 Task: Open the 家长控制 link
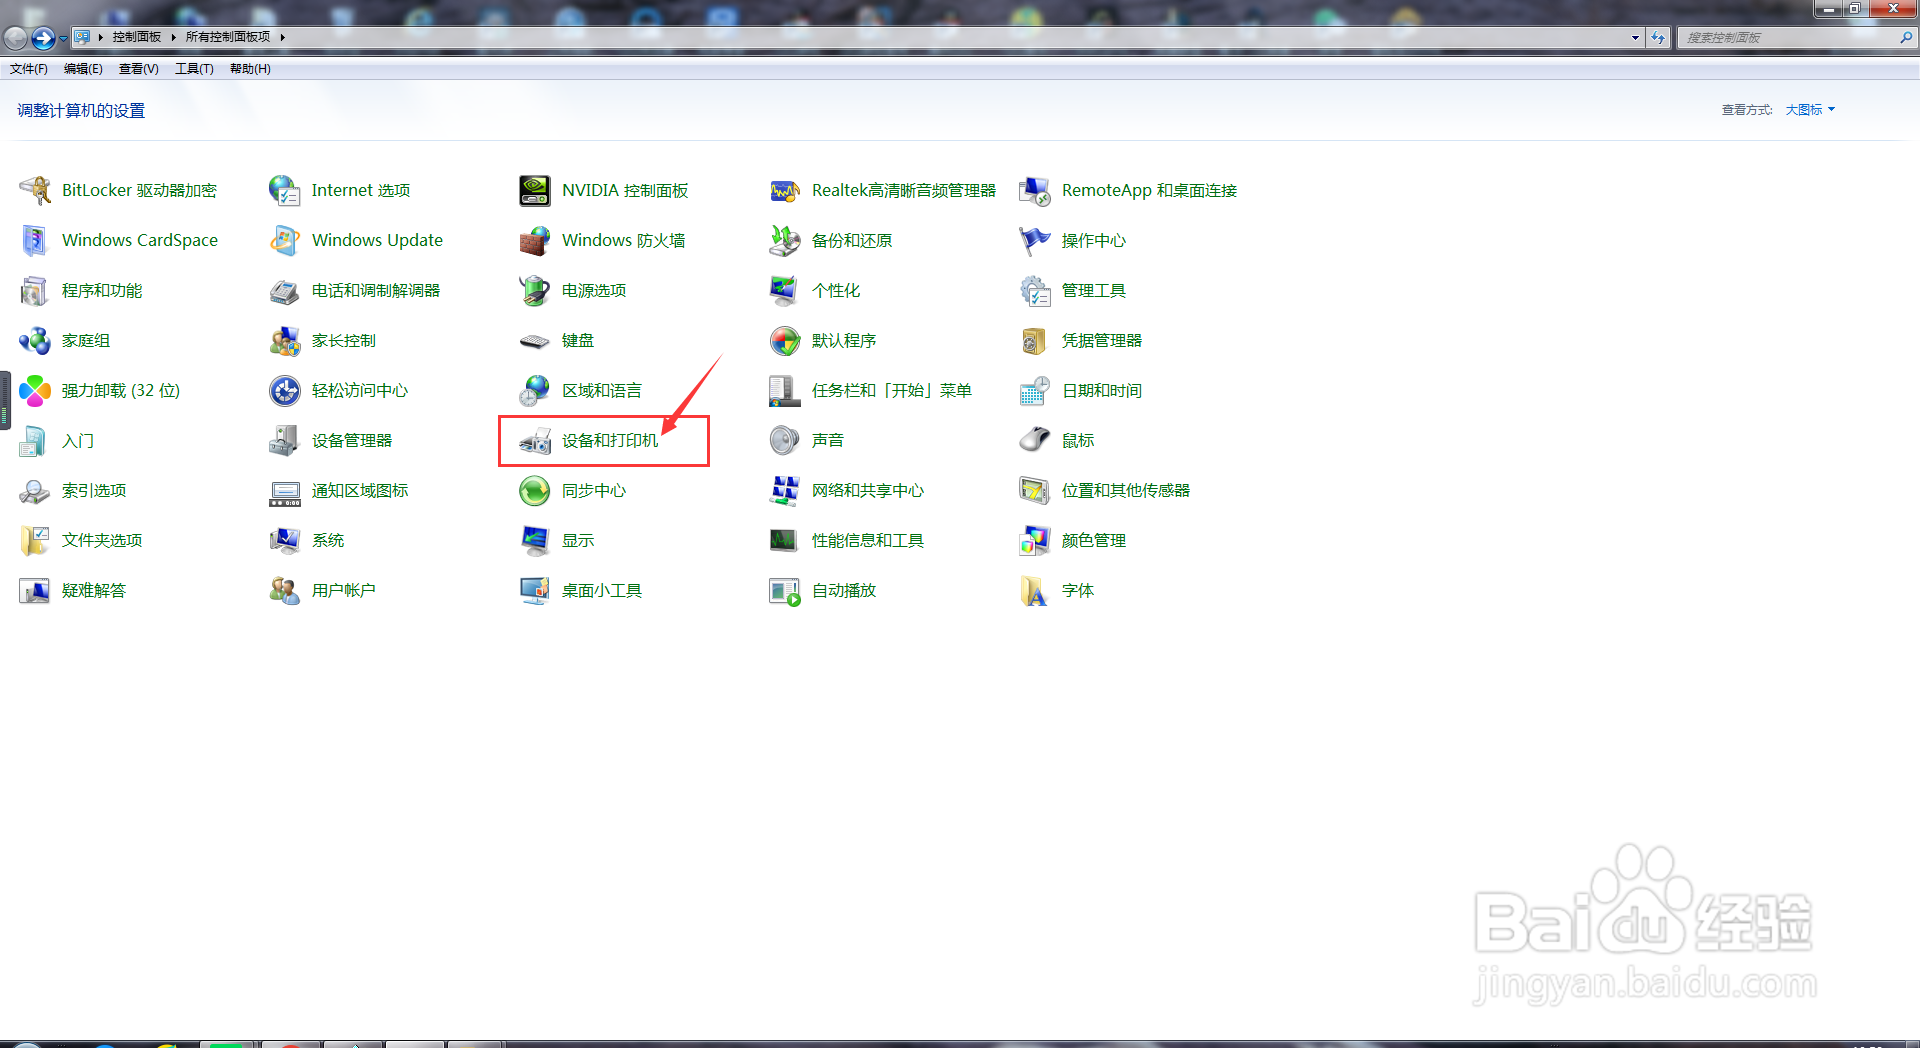(344, 340)
